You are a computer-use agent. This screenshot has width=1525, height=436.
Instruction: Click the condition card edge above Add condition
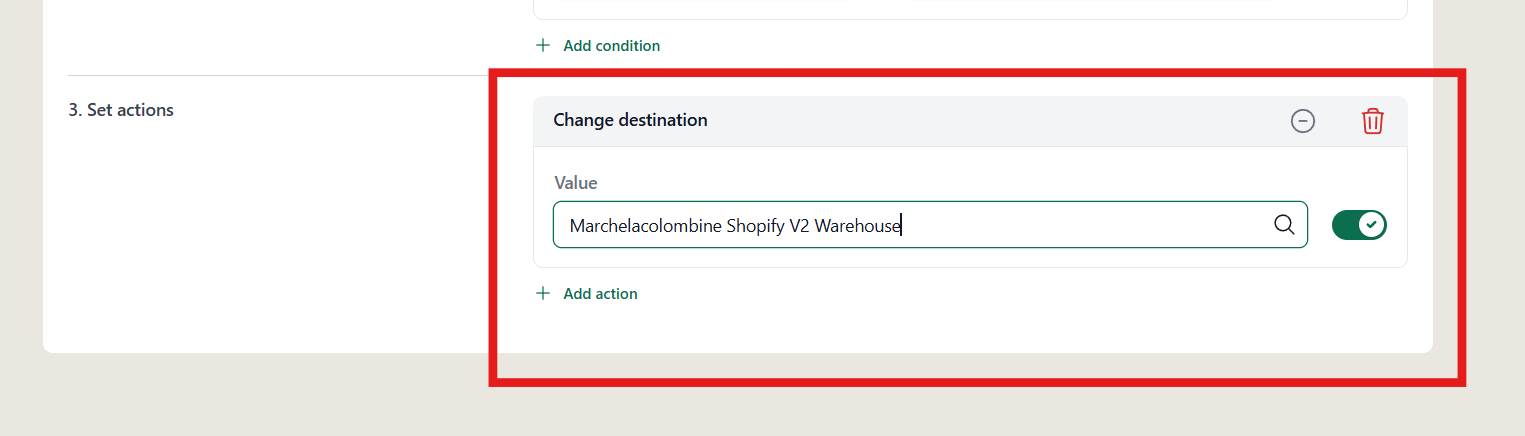(x=970, y=17)
